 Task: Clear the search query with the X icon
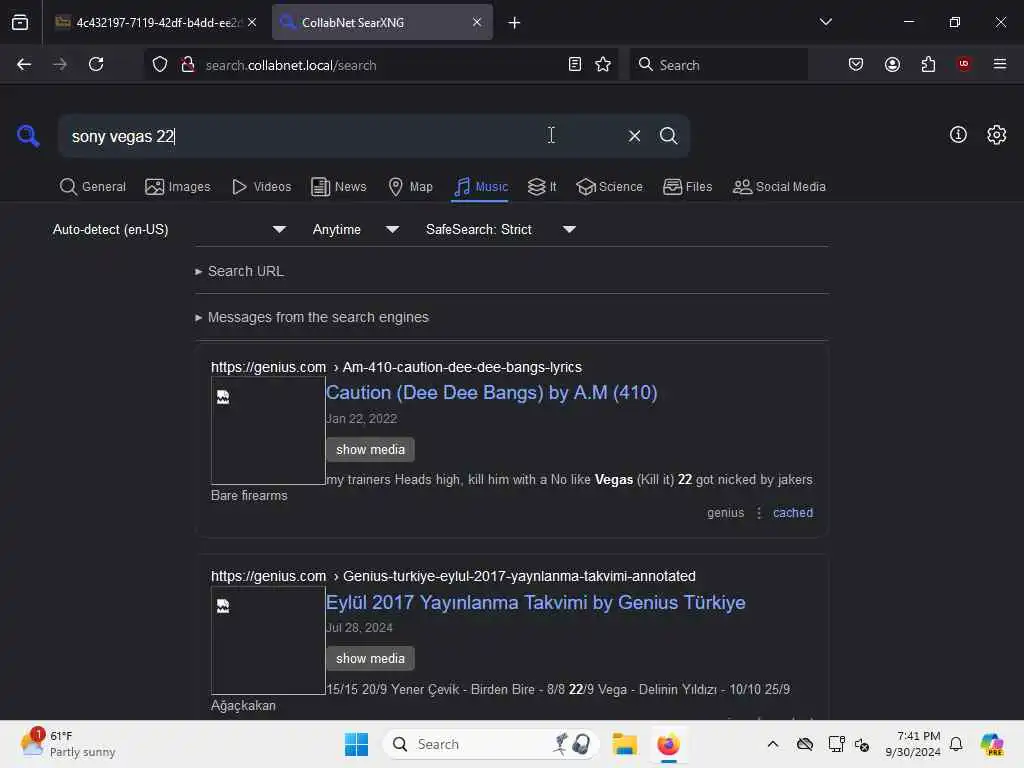click(634, 136)
